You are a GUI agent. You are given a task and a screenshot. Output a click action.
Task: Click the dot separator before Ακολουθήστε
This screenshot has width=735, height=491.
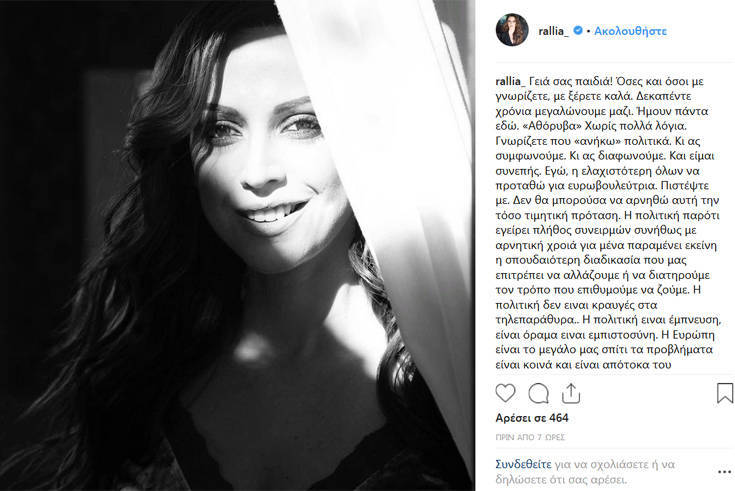(588, 31)
